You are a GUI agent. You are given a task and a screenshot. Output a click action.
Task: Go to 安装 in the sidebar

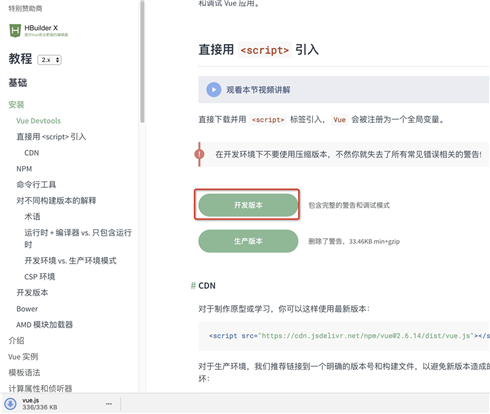(x=16, y=105)
